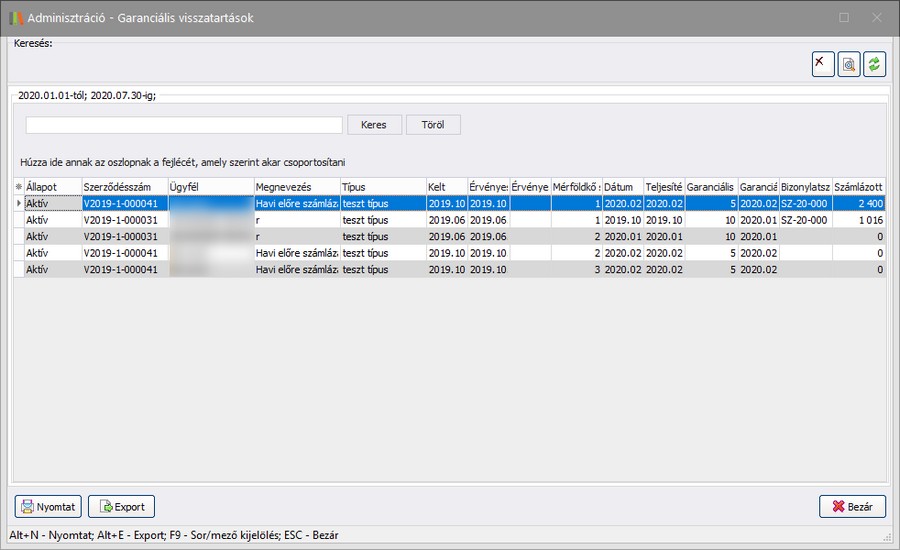Open the search filter settings icon
The height and width of the screenshot is (550, 900).
pyautogui.click(x=849, y=64)
